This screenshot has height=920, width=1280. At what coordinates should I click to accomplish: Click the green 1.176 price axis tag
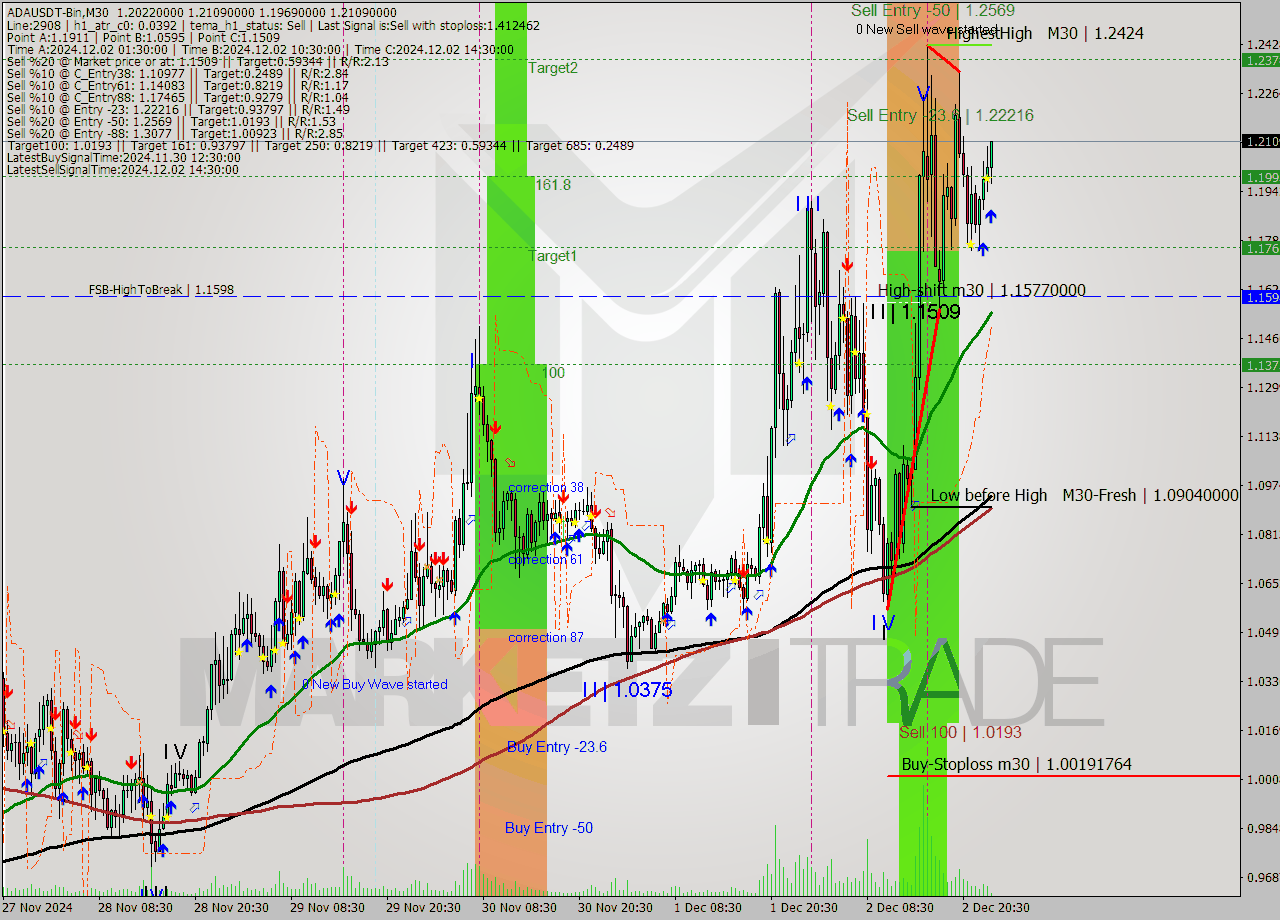[x=1260, y=248]
